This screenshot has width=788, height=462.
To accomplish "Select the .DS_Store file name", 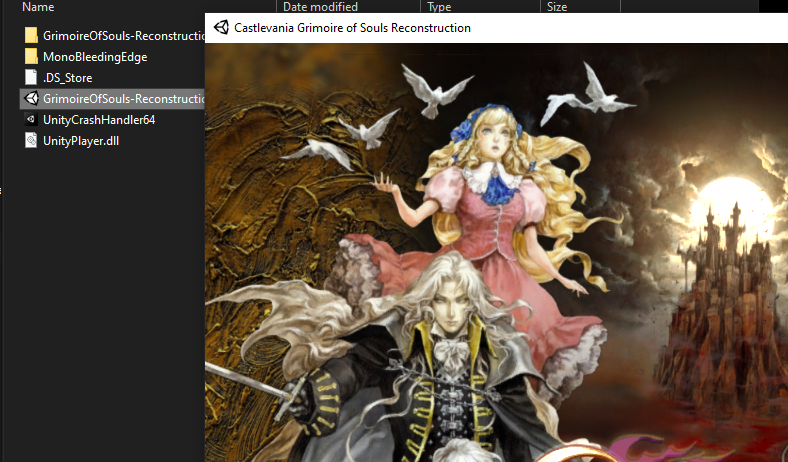I will coord(68,78).
